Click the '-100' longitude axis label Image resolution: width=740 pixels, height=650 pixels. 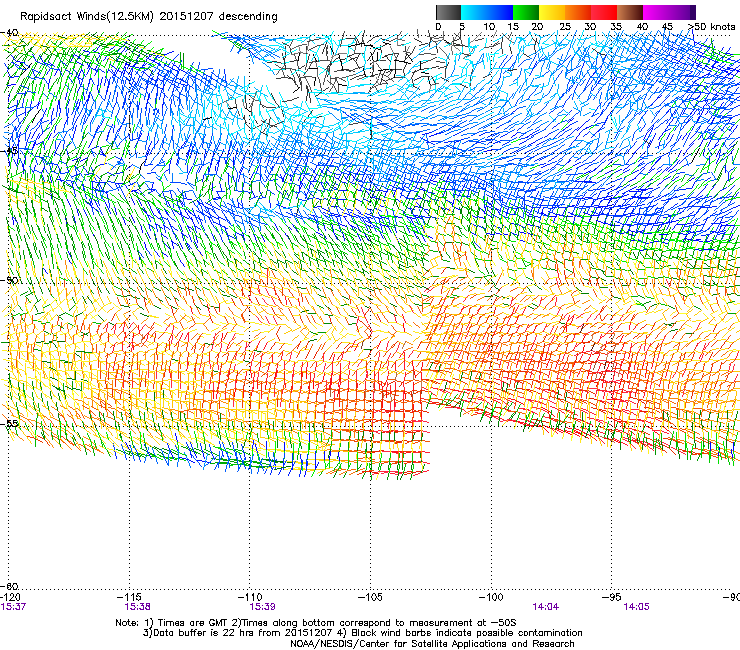[491, 597]
